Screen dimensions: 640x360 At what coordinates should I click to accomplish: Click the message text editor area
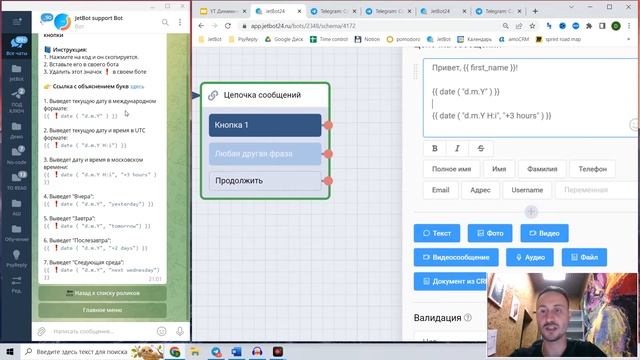click(x=530, y=98)
